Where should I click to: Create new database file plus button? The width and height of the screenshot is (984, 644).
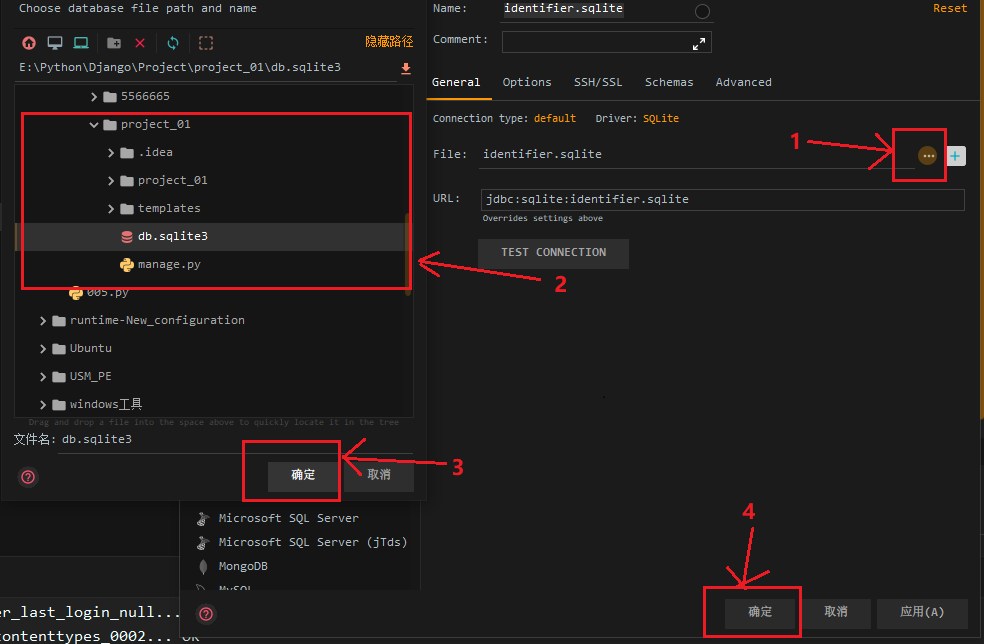(x=955, y=156)
